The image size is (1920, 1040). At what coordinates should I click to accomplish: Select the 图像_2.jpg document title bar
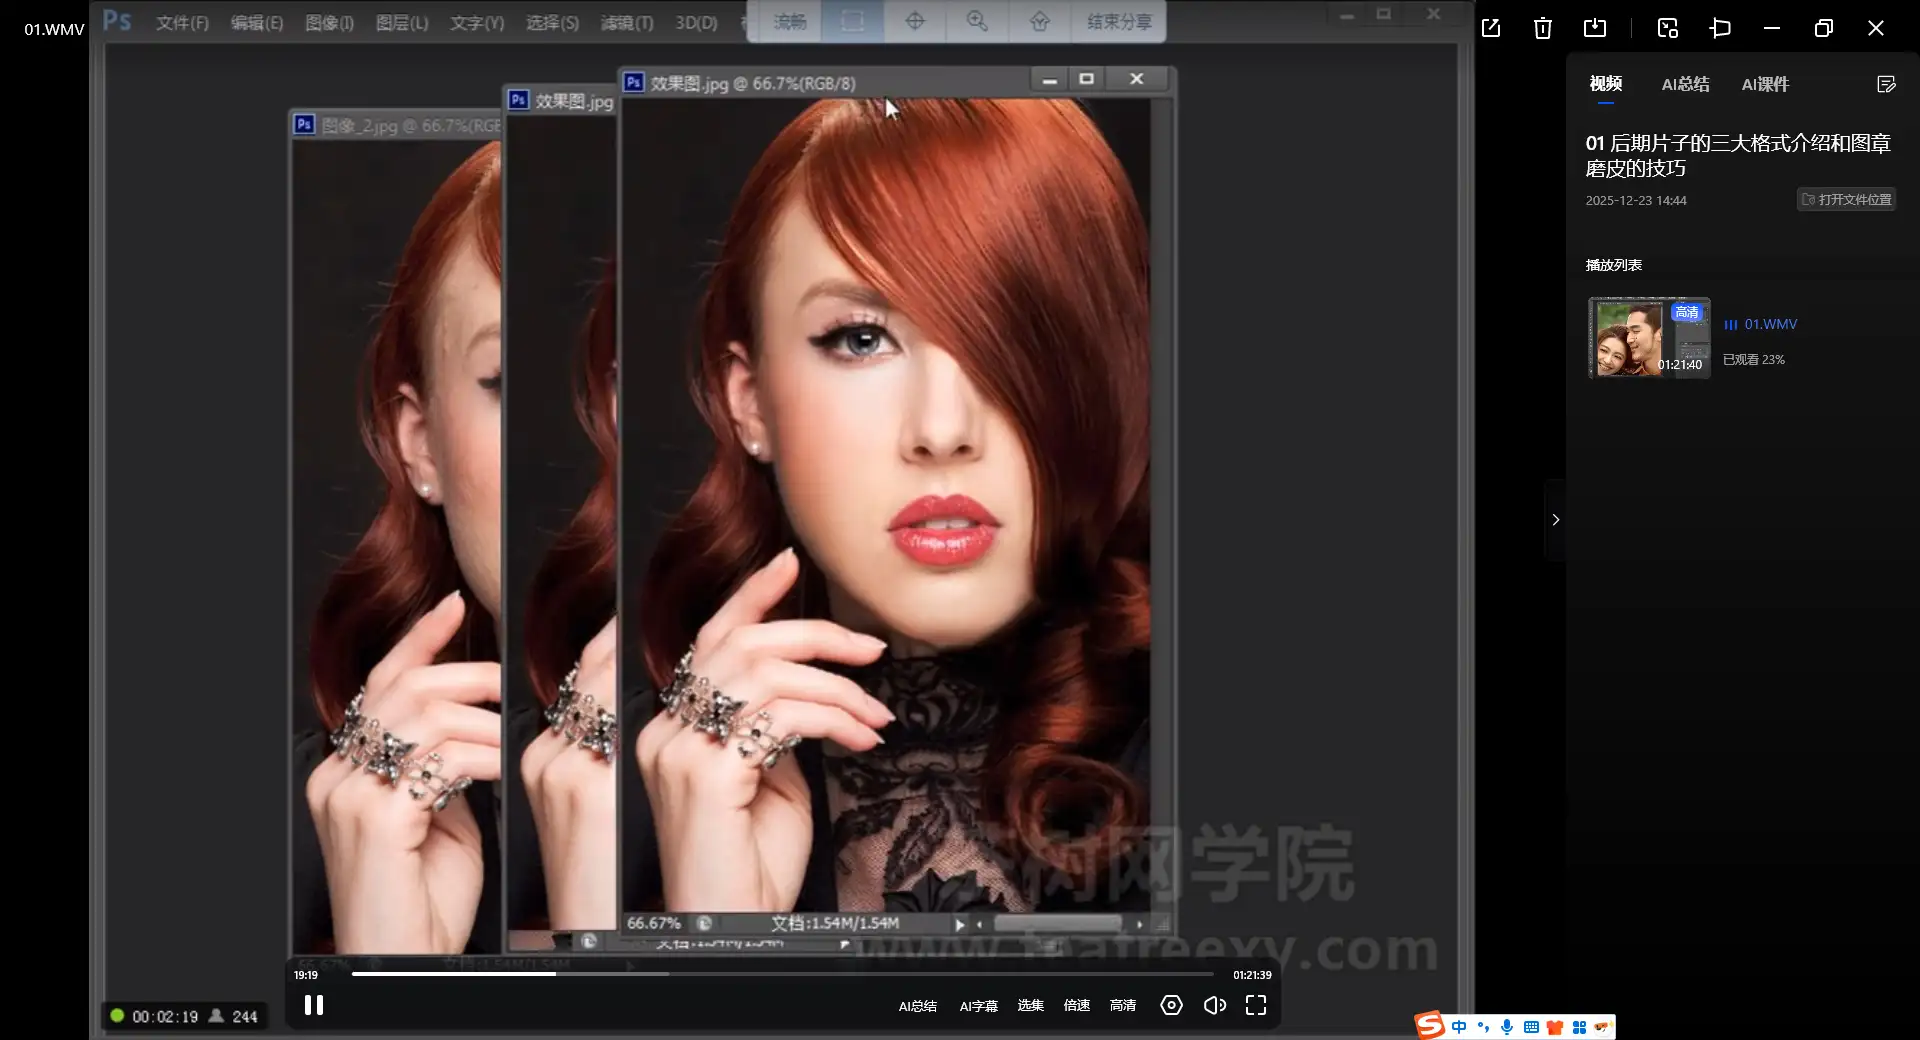[x=397, y=125]
